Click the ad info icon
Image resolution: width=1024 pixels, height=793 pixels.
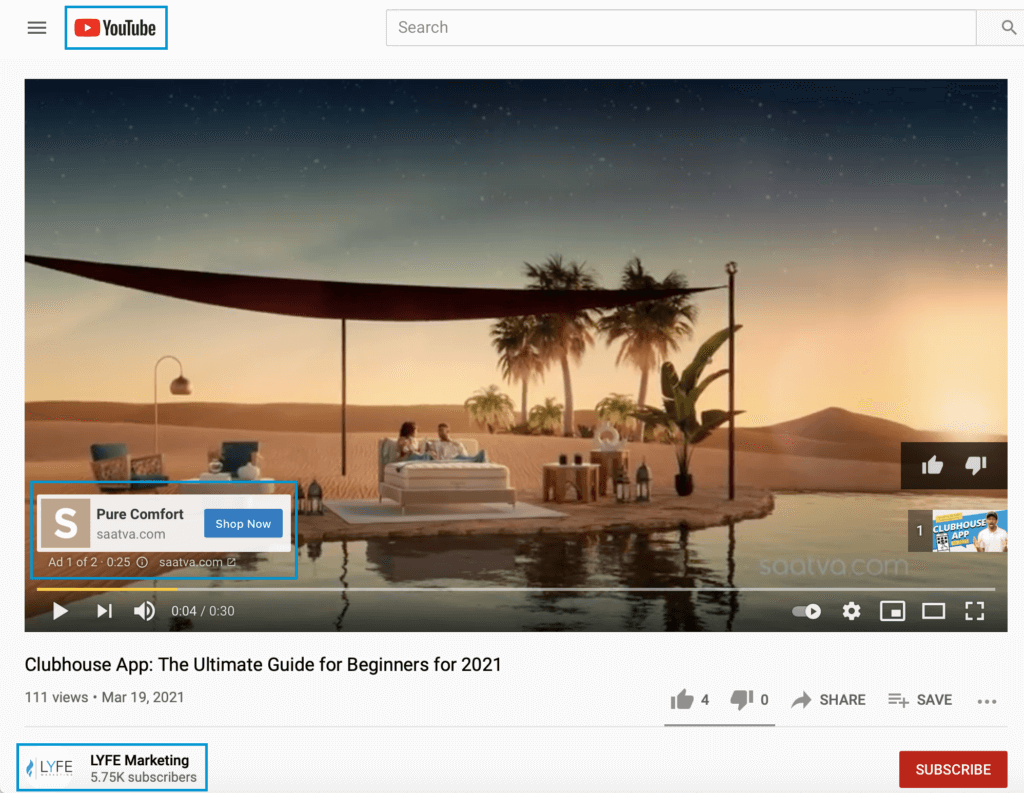coord(142,562)
